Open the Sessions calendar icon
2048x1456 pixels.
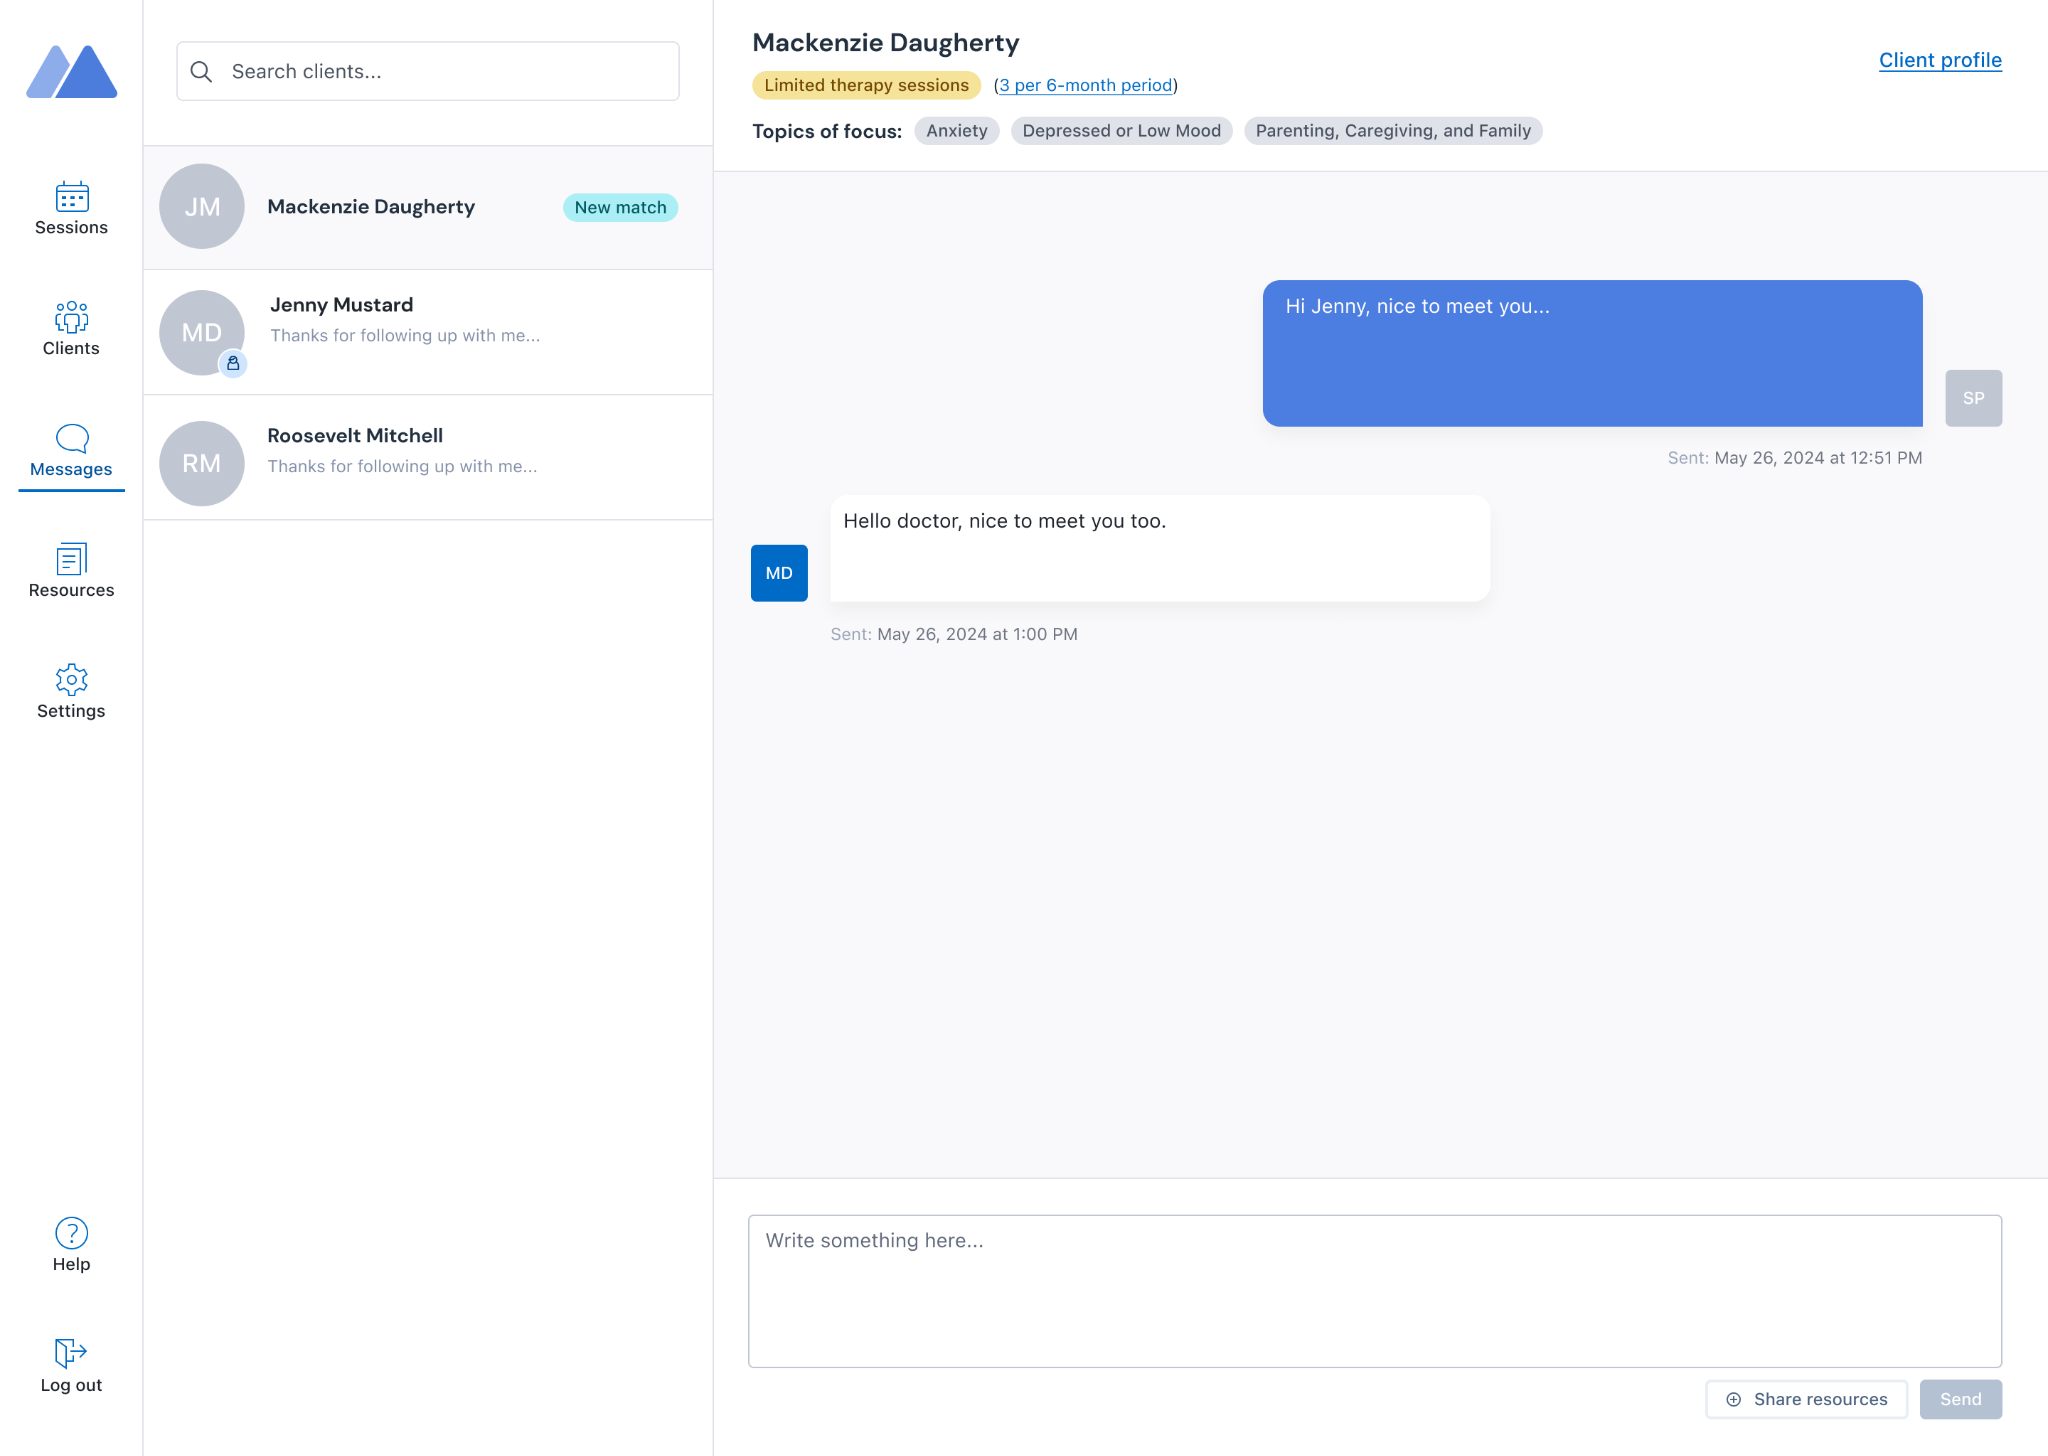71,197
